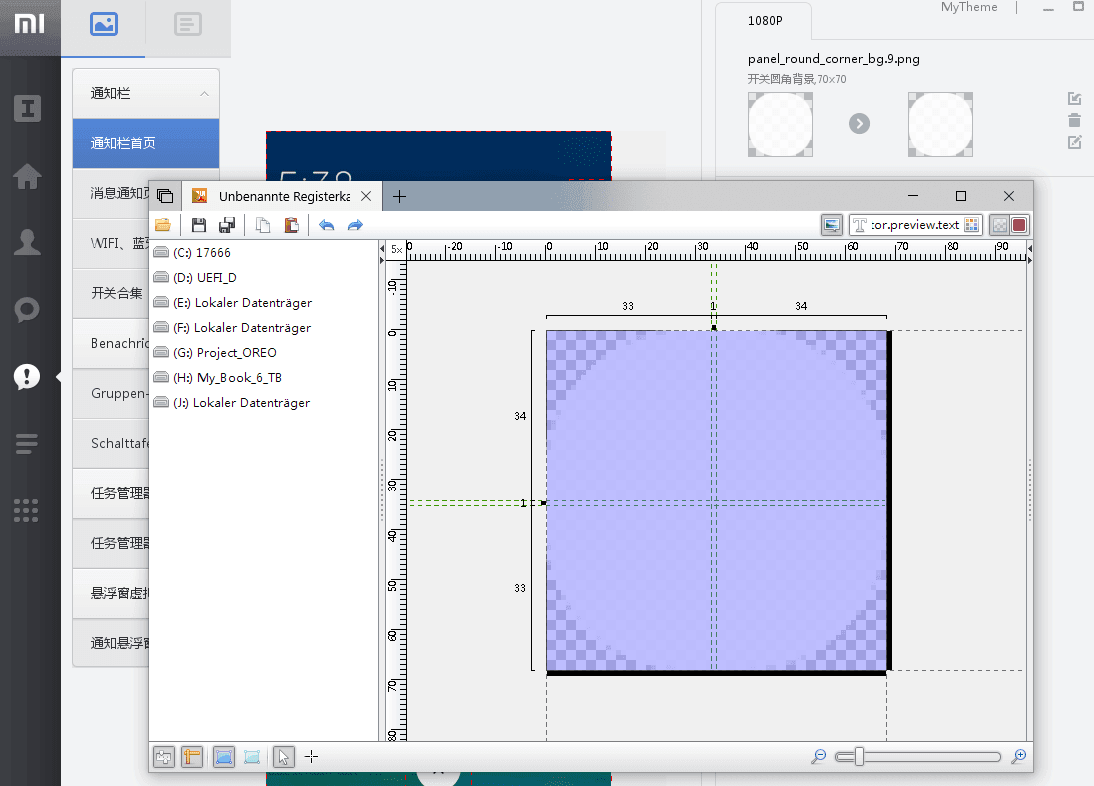Select the red background color swatch

point(1019,225)
